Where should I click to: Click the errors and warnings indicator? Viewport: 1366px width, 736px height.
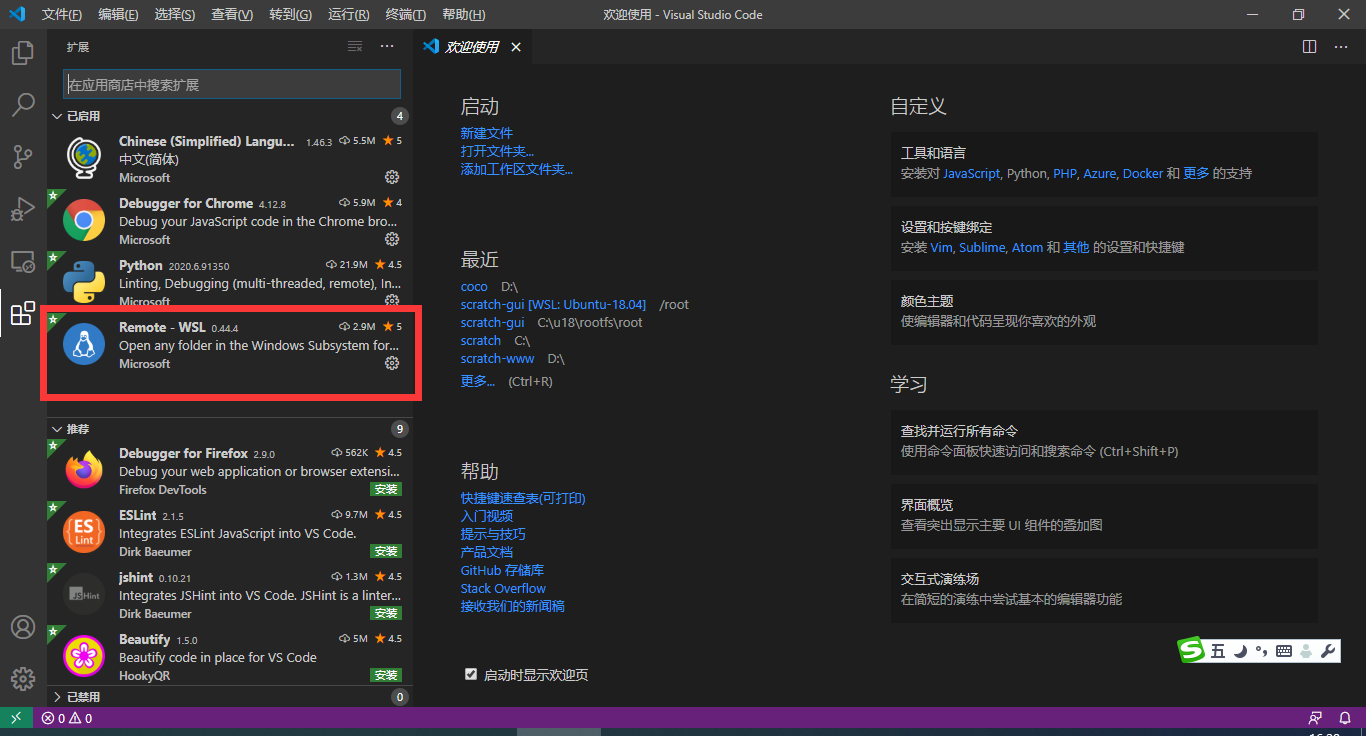click(x=66, y=718)
